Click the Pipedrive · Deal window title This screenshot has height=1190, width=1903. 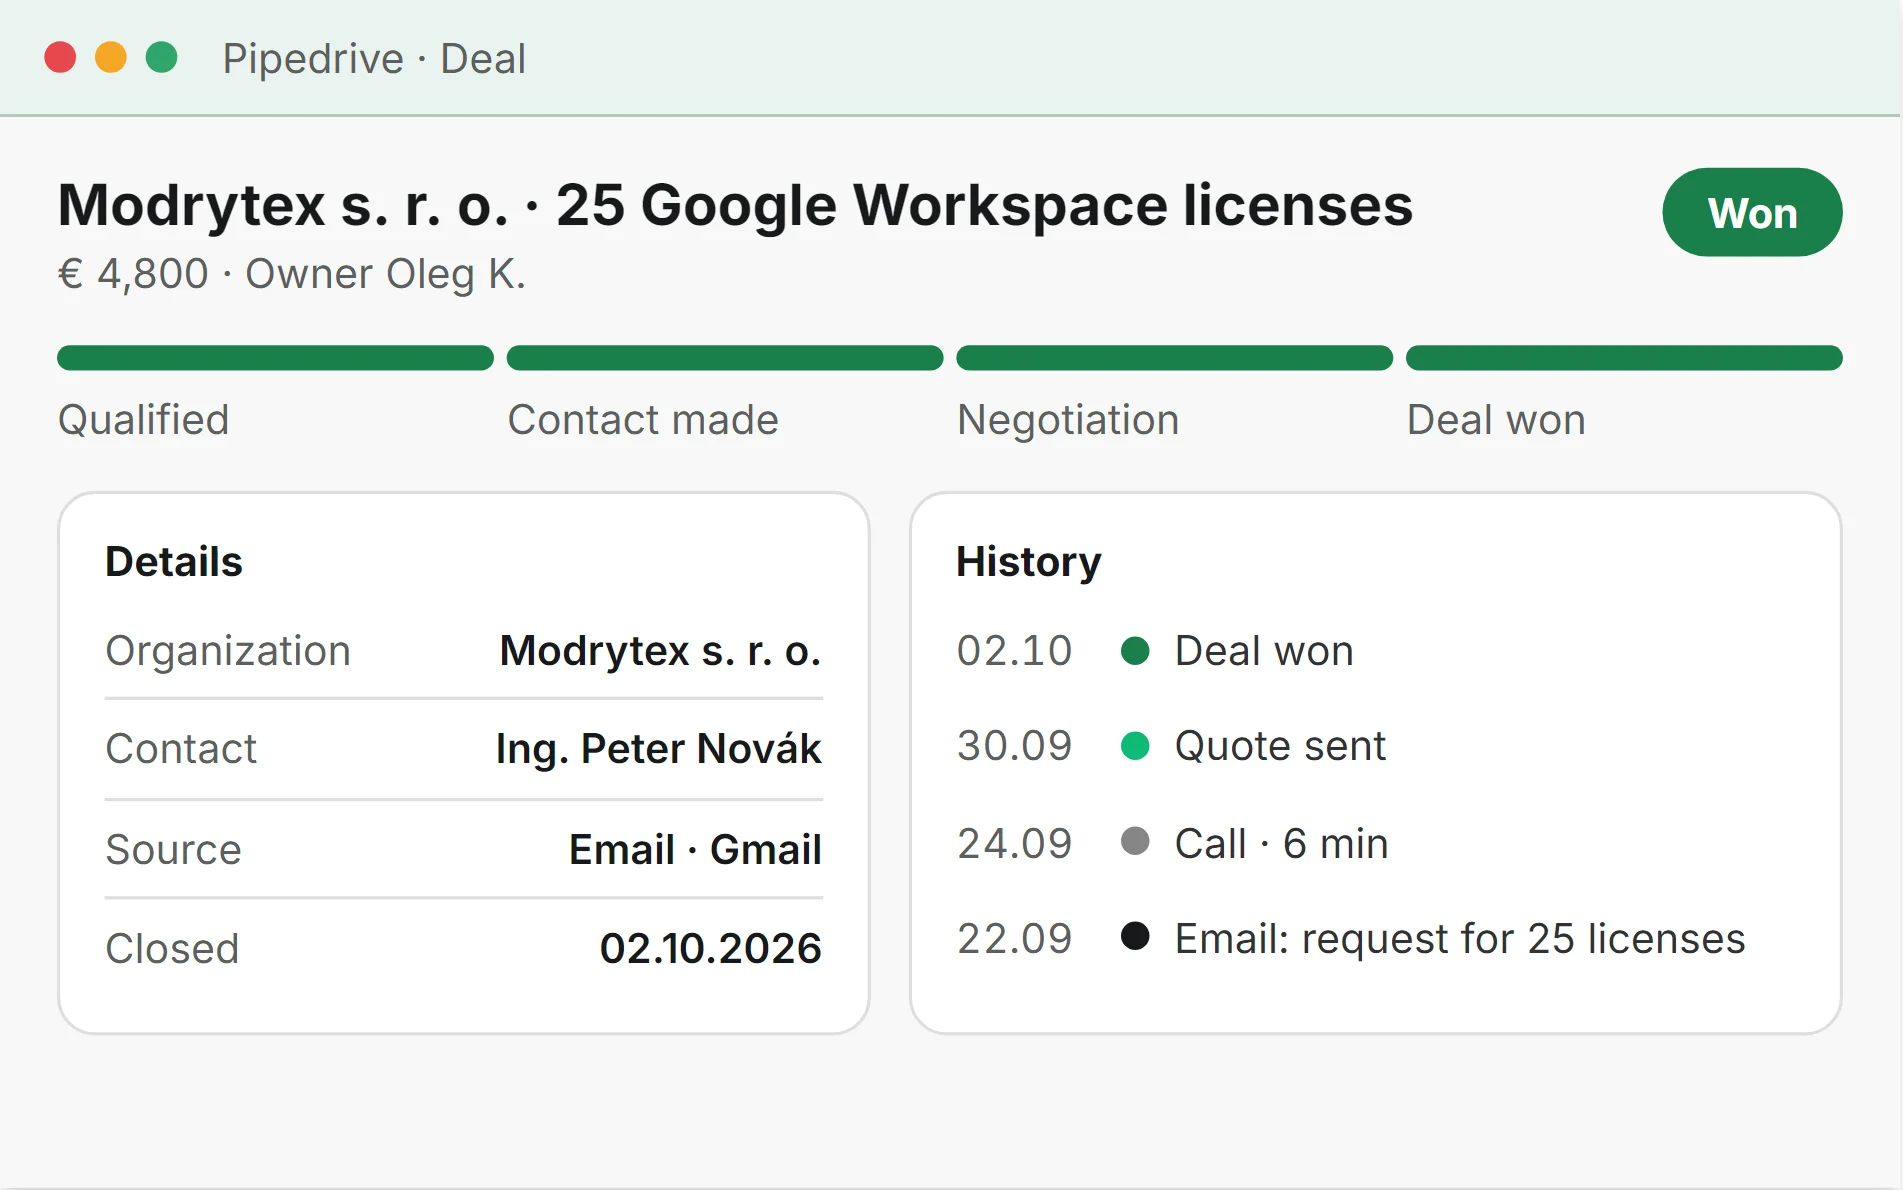374,58
